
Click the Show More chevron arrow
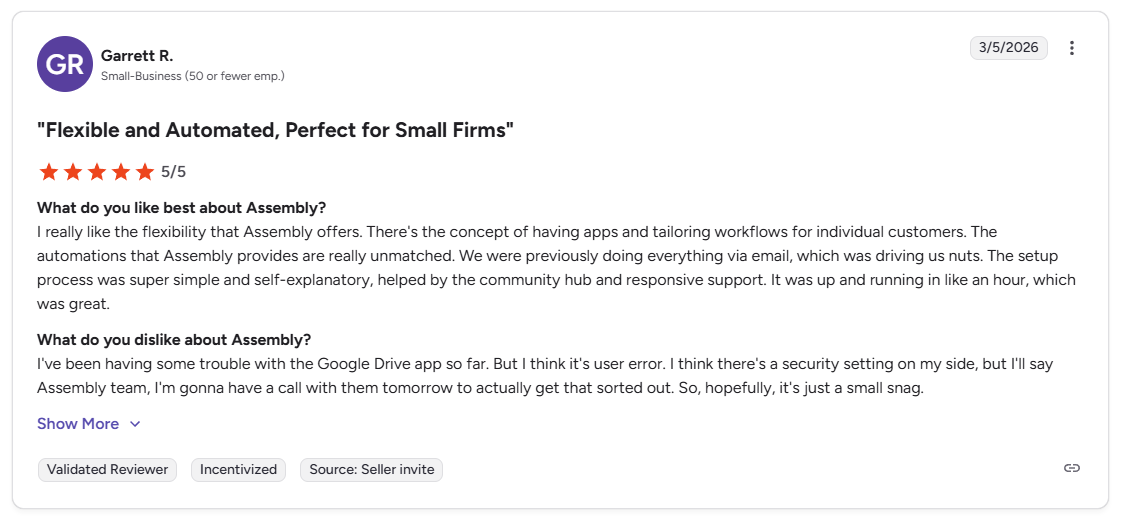click(x=135, y=424)
